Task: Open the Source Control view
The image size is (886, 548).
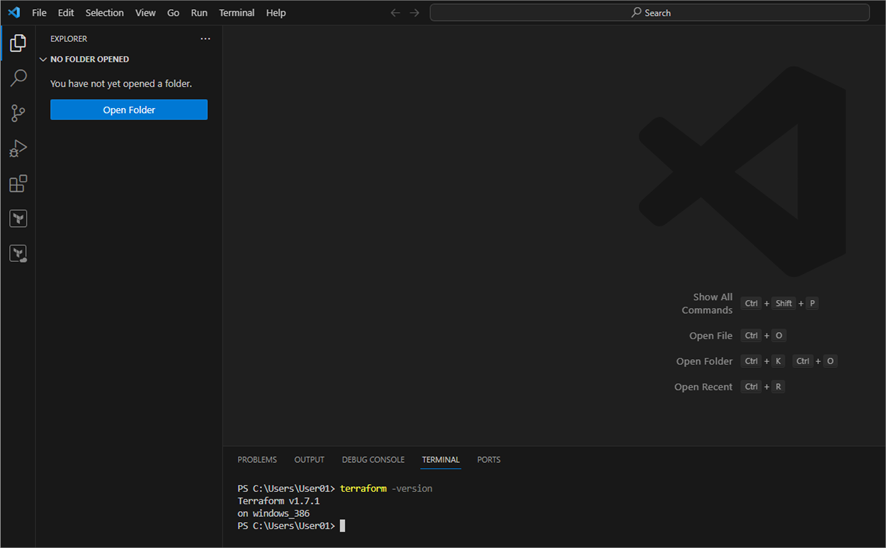Action: point(18,113)
